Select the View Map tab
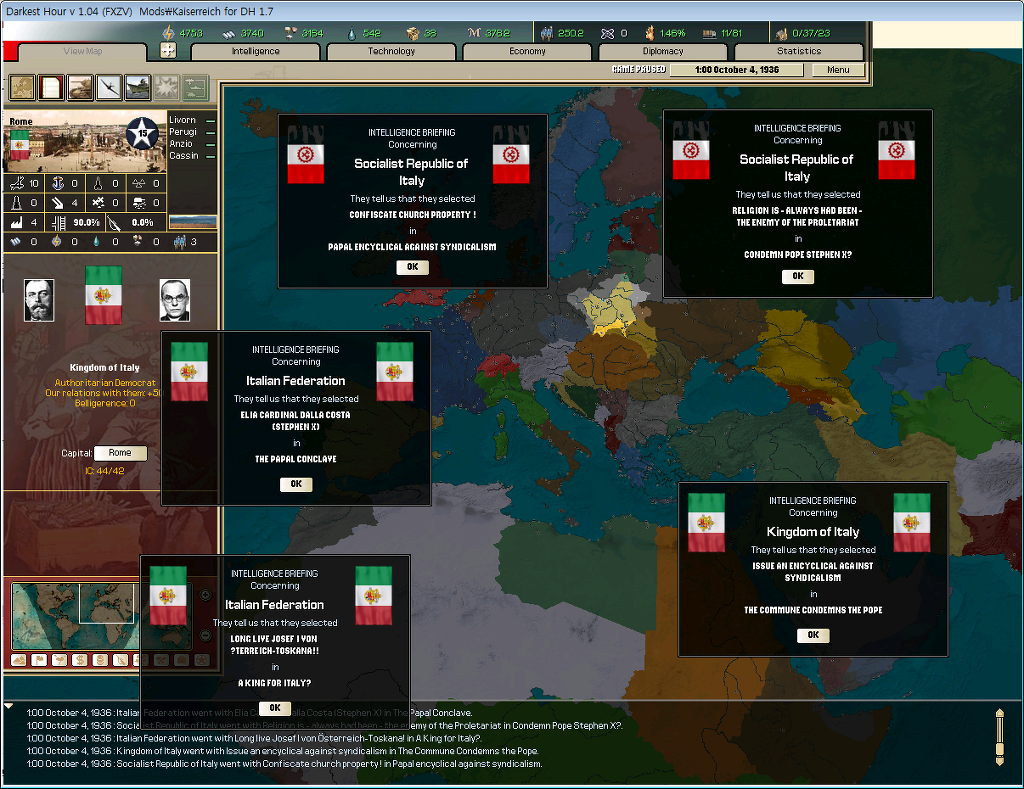1024x789 pixels. click(82, 51)
